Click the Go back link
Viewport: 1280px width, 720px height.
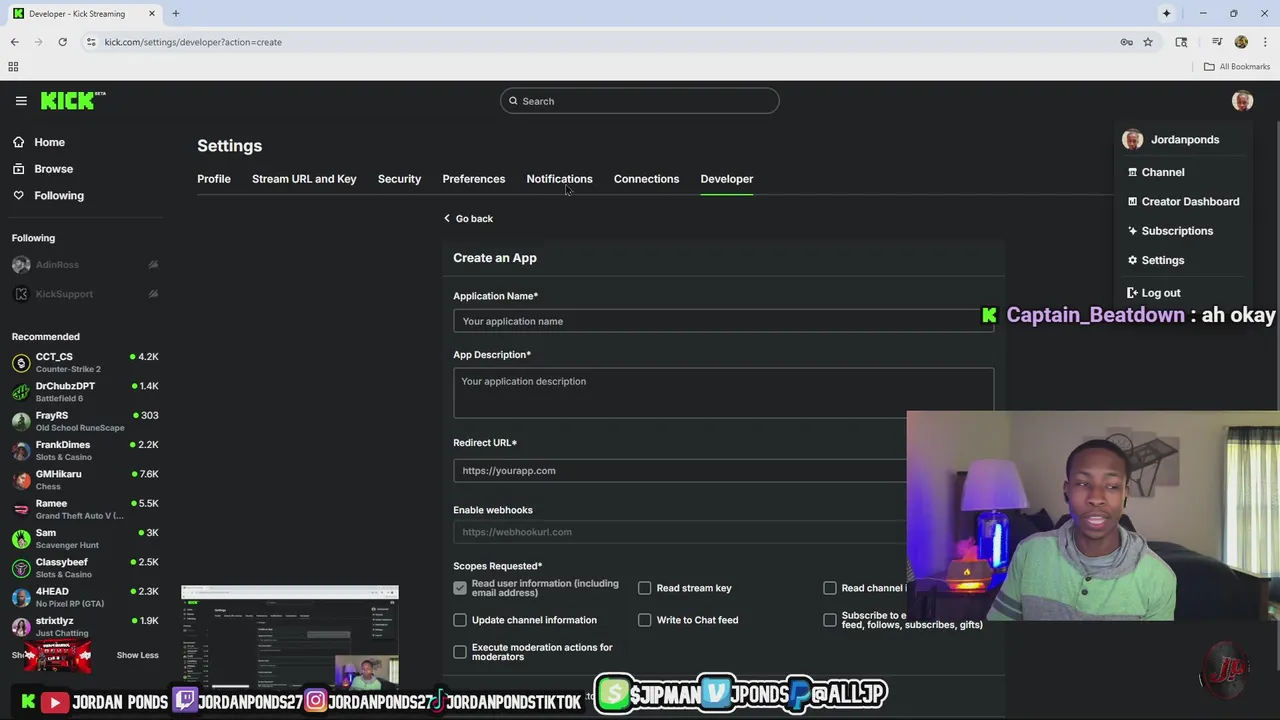pyautogui.click(x=468, y=218)
